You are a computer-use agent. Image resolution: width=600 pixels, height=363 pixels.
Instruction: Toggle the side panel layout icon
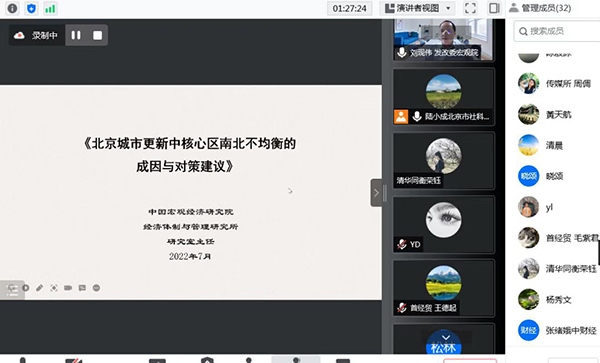click(x=494, y=8)
